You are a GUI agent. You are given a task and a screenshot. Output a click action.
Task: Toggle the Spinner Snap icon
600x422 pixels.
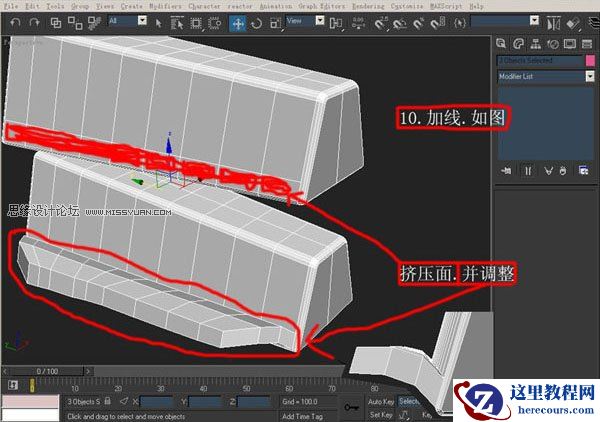(x=437, y=23)
